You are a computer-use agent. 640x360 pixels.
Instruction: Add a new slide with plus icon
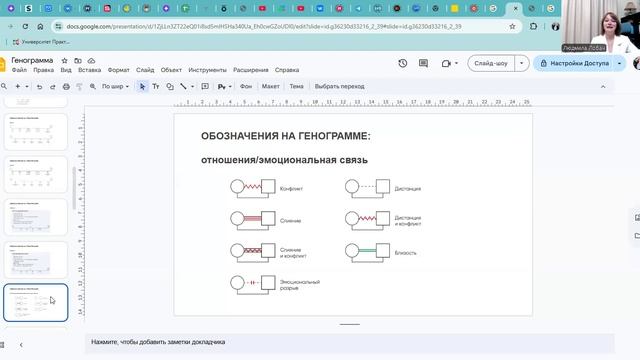pos(18,87)
